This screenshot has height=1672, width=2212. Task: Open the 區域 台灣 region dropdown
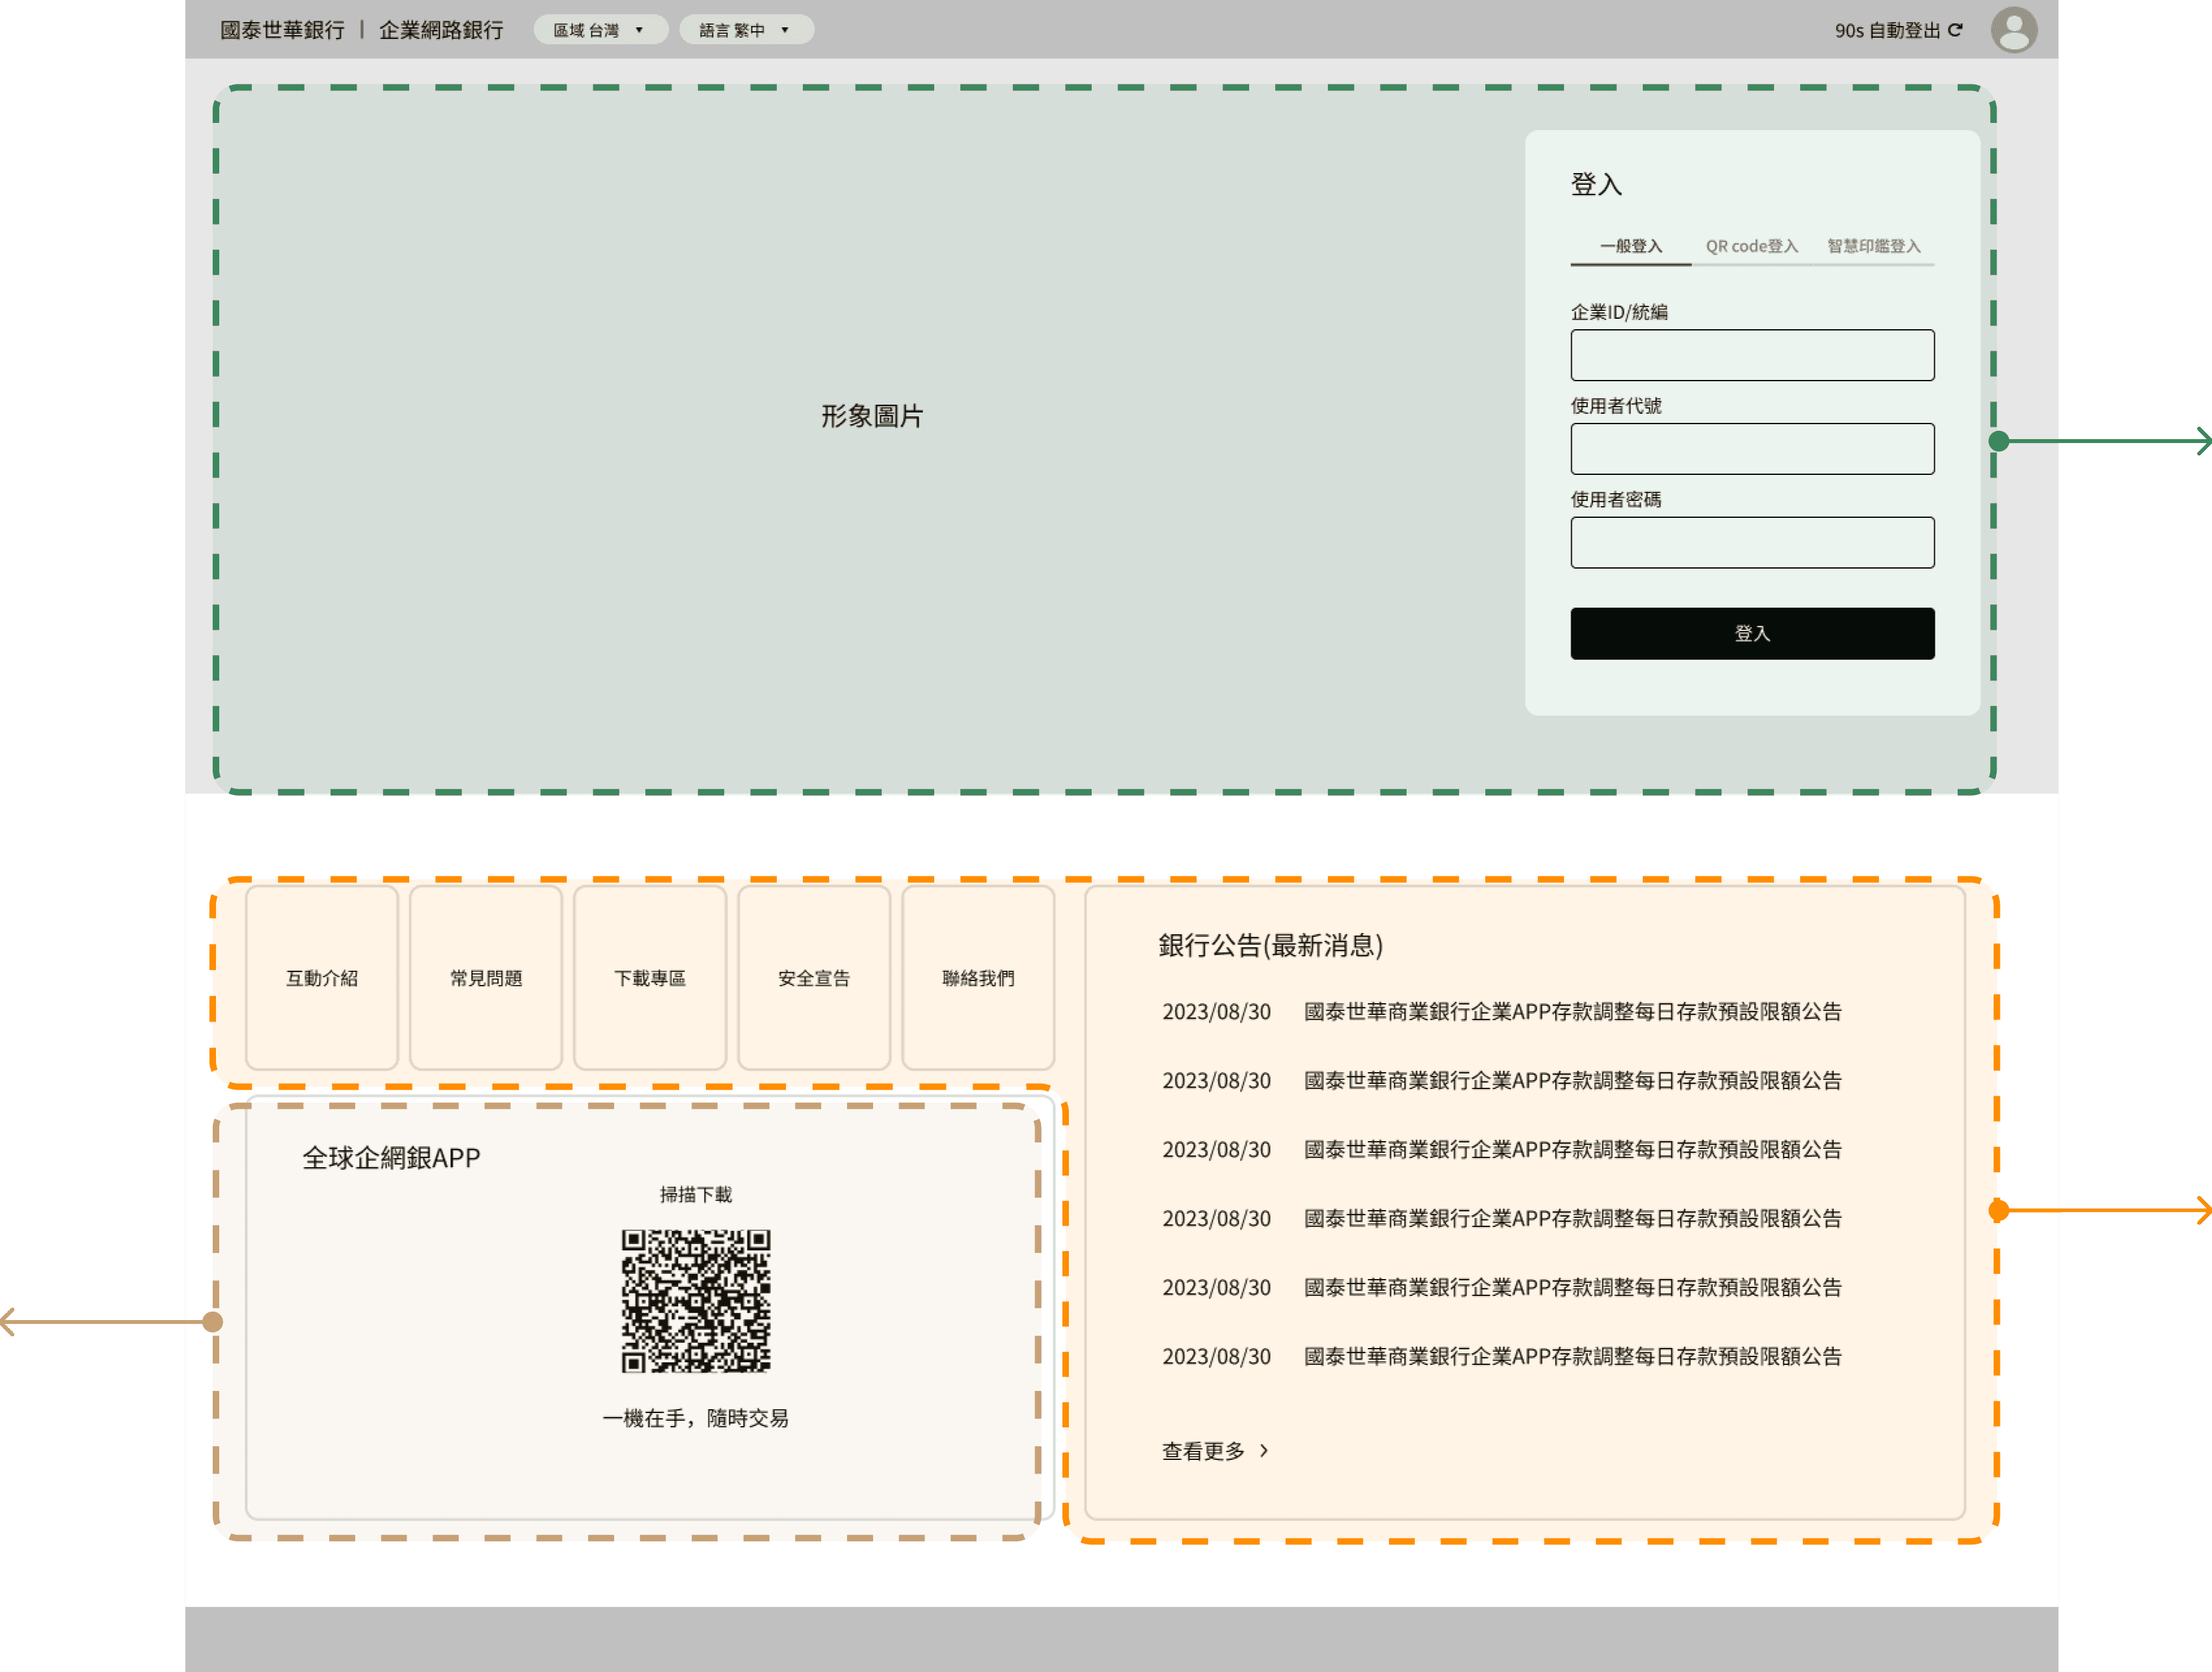tap(600, 30)
